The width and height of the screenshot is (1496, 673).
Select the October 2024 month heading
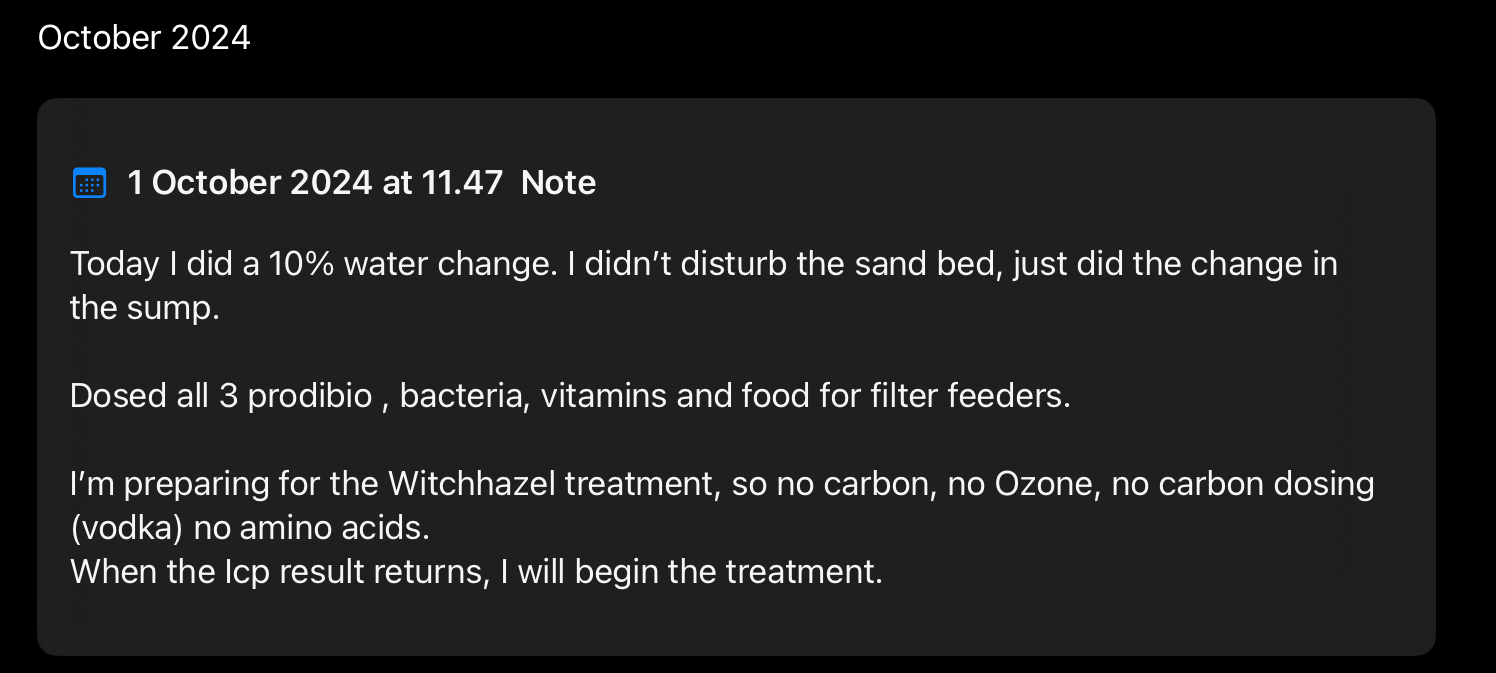point(144,38)
